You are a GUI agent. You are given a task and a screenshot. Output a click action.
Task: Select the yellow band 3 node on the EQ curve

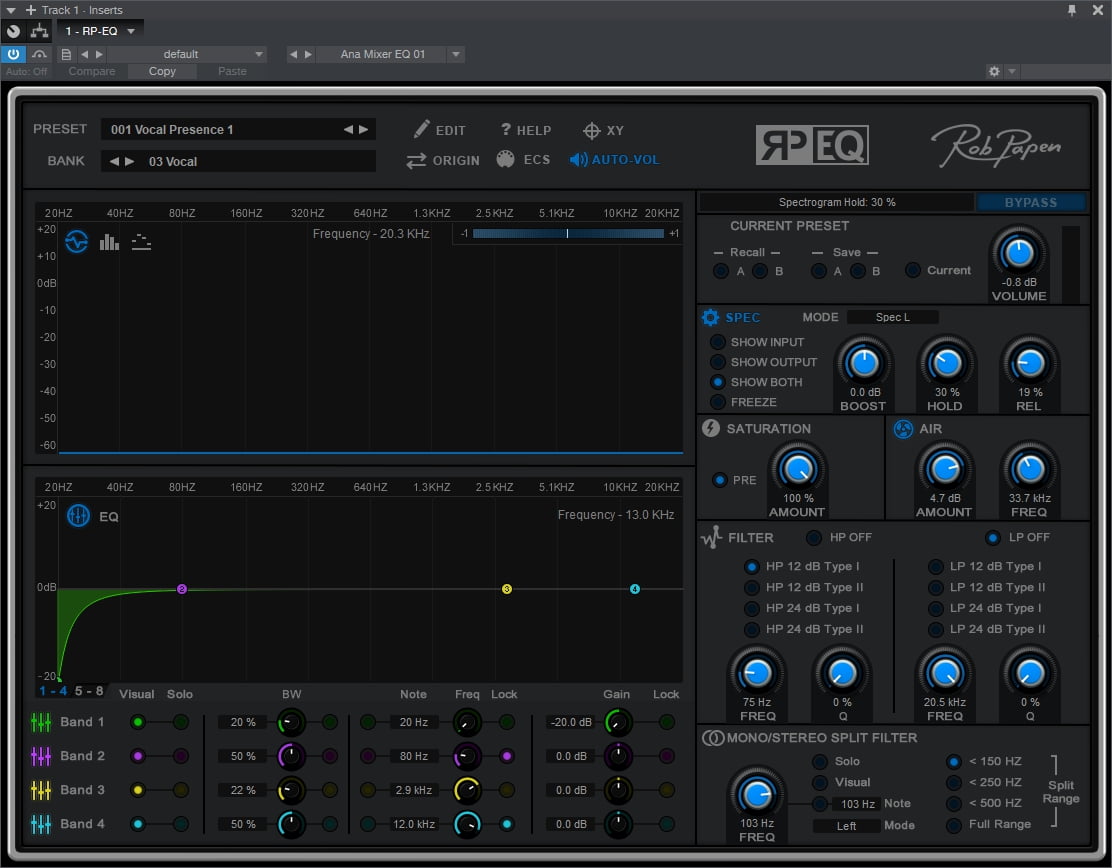pyautogui.click(x=506, y=589)
